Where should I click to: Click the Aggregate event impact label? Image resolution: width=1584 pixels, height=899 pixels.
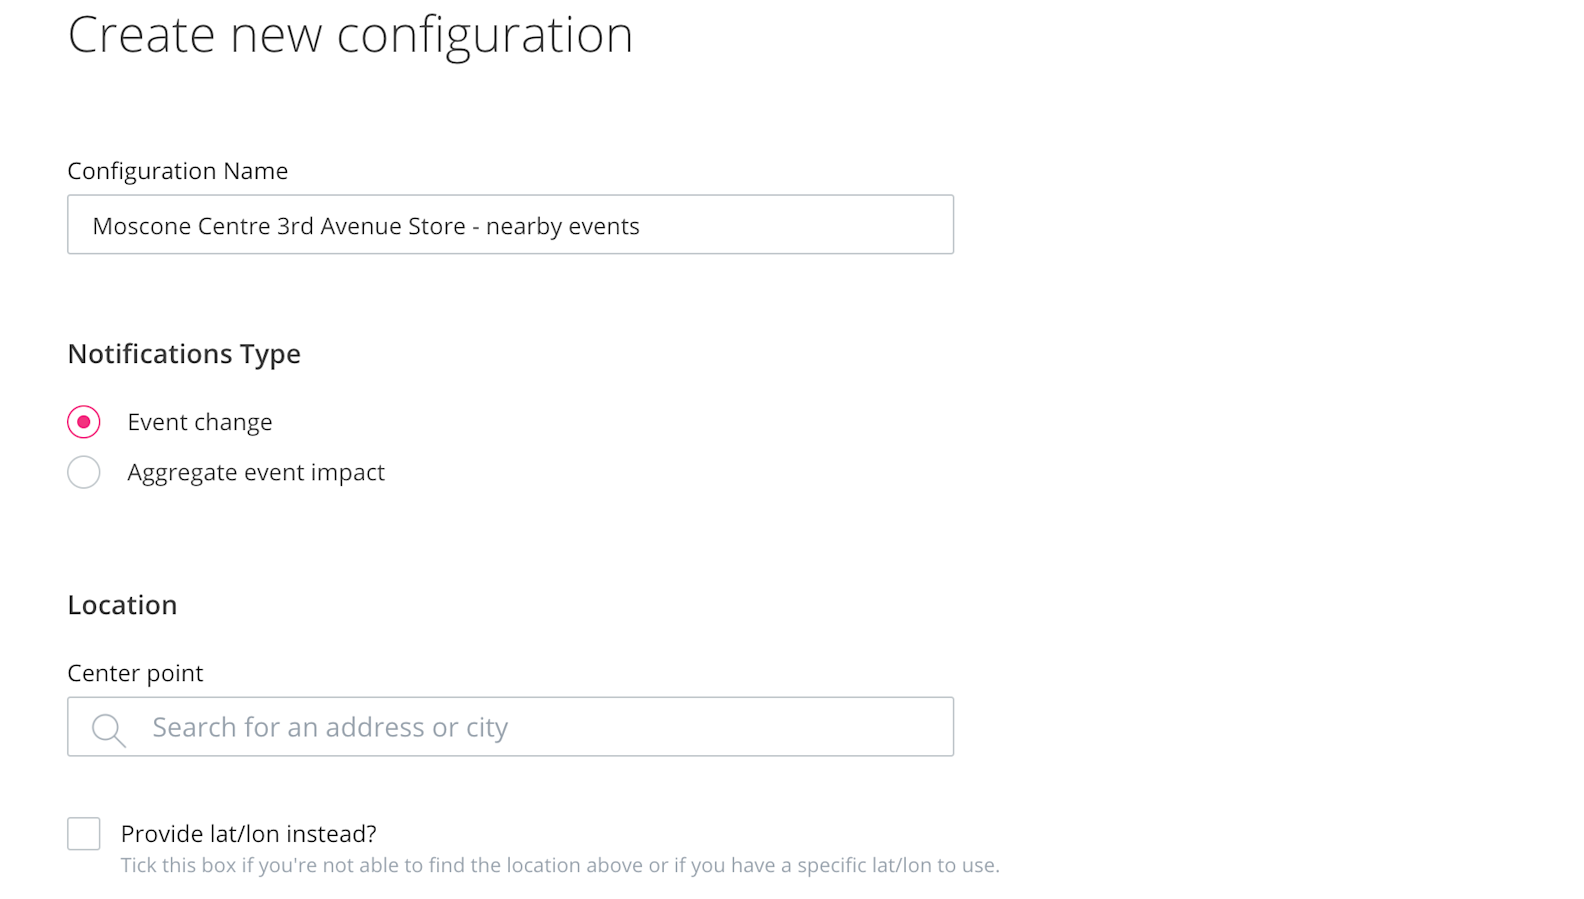point(256,471)
